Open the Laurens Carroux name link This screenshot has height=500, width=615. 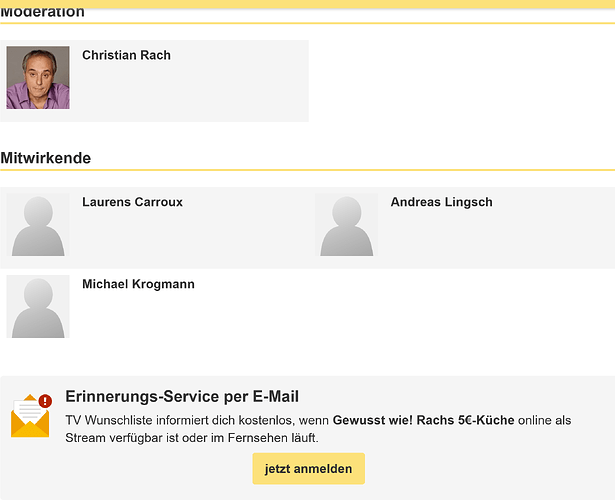(x=132, y=202)
